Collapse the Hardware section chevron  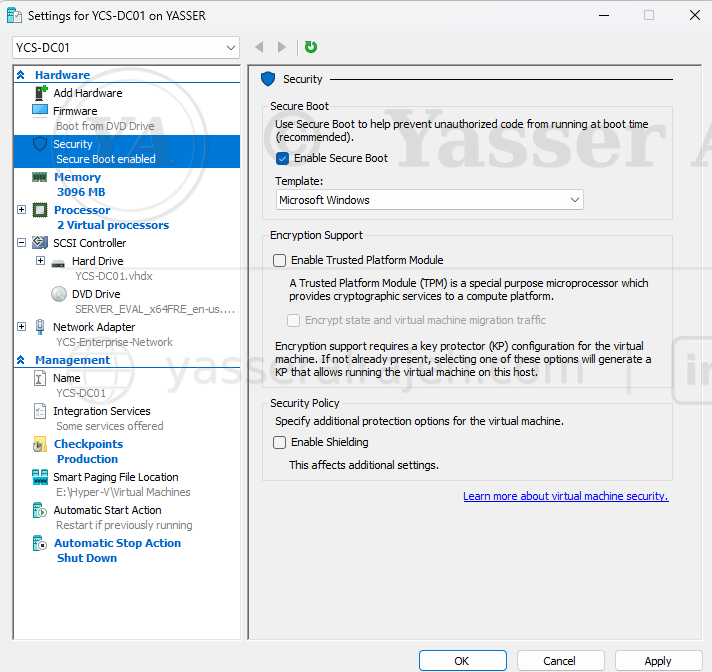click(20, 75)
